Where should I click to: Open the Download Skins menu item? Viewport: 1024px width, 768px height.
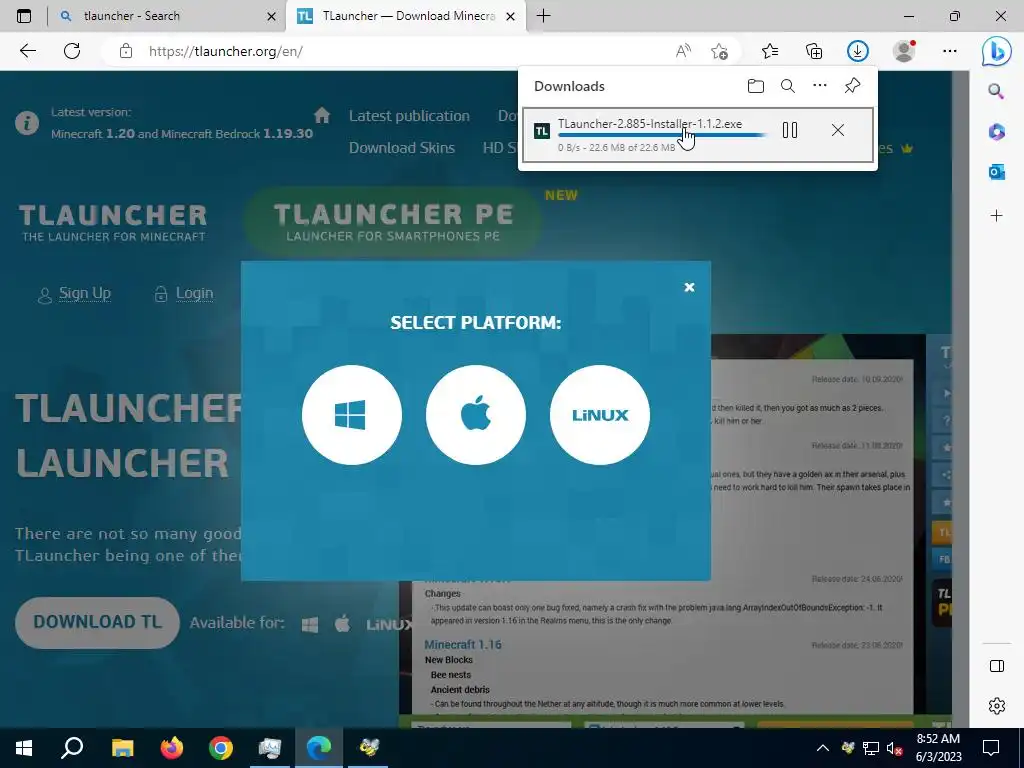point(402,148)
